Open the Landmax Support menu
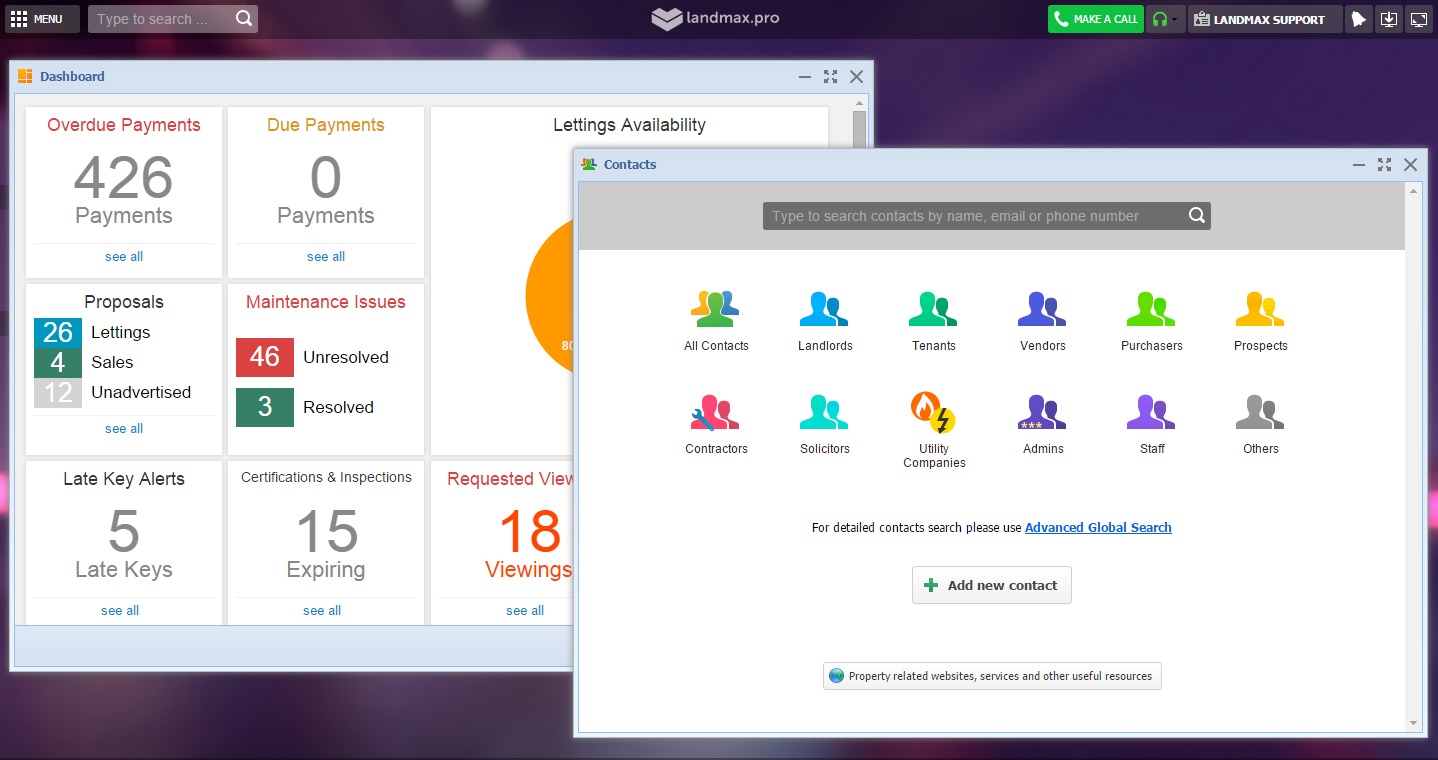 [x=1265, y=19]
